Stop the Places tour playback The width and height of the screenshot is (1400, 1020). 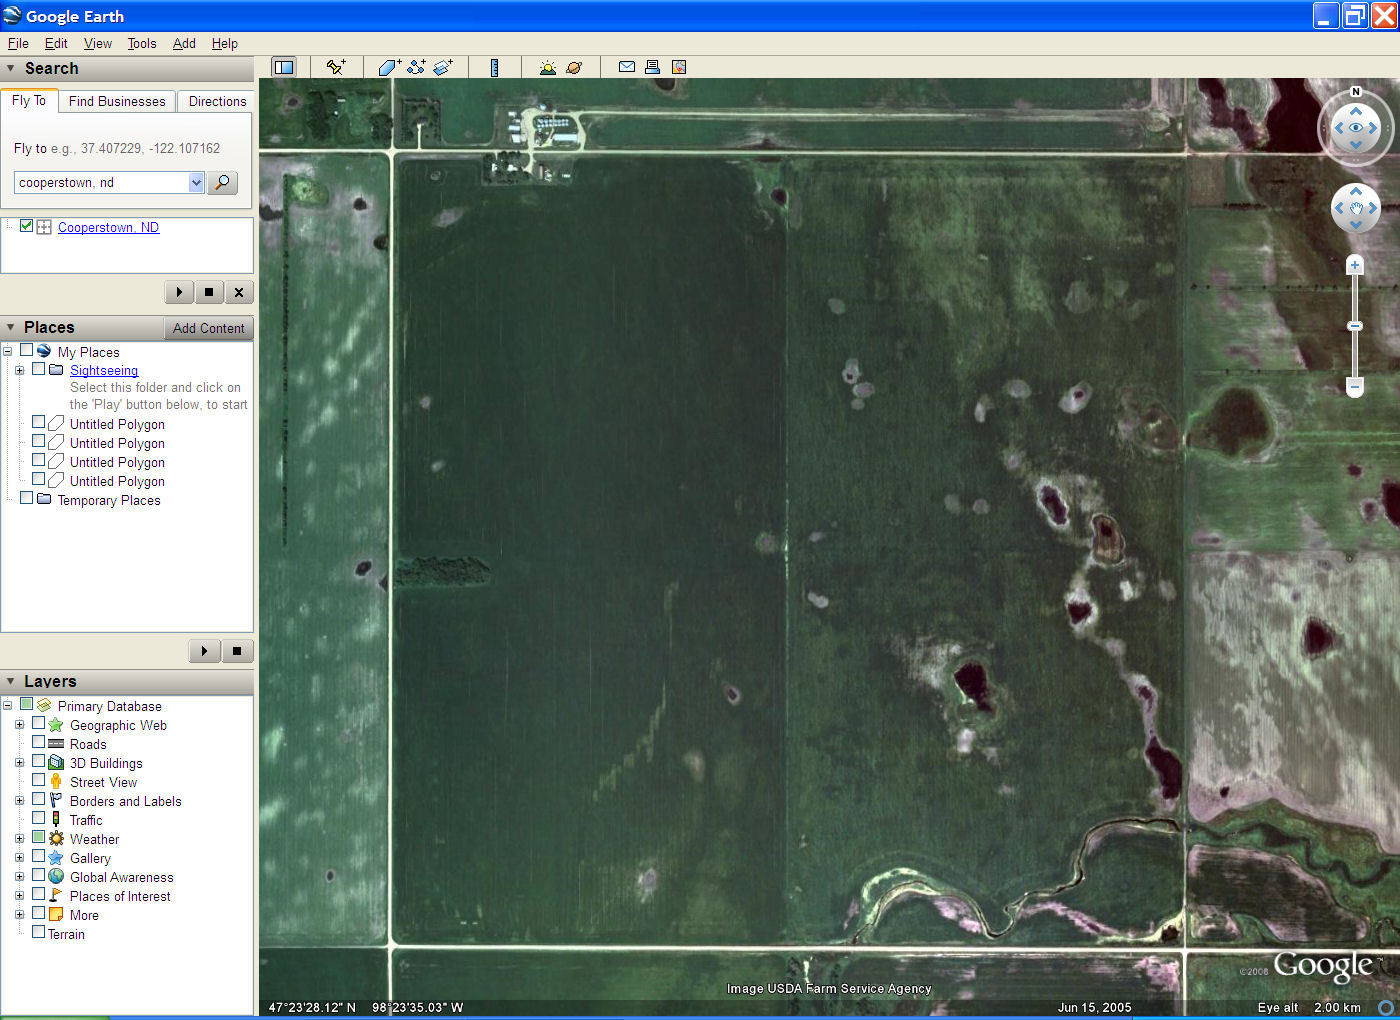[237, 651]
